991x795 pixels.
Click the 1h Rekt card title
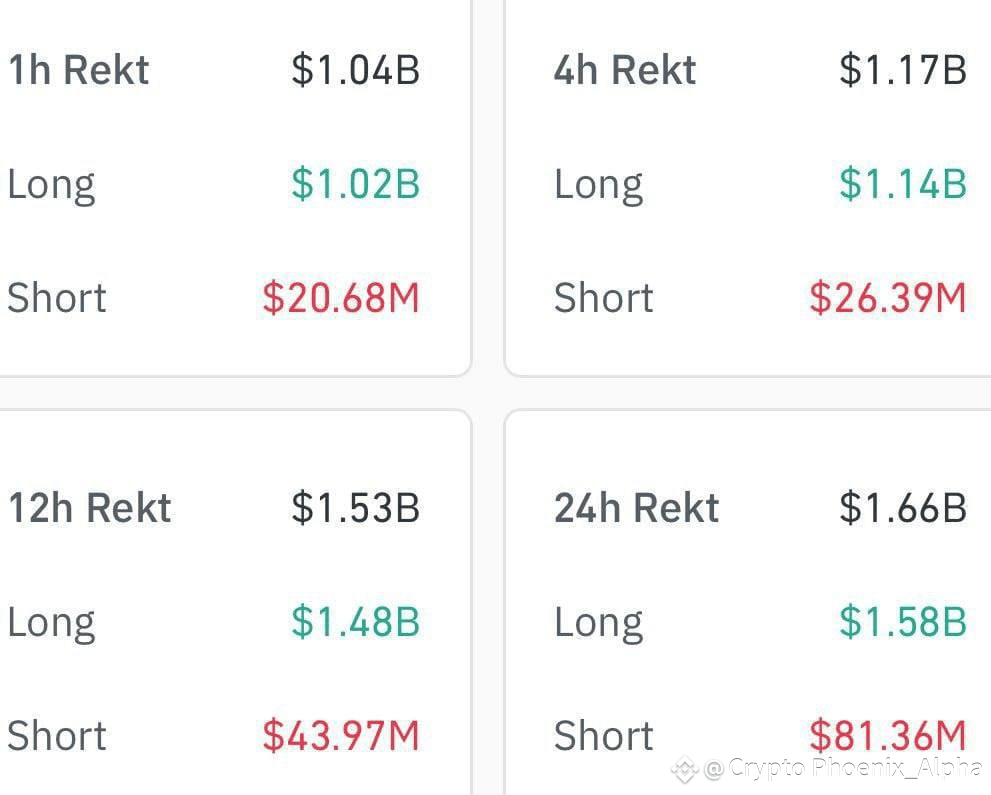click(79, 70)
